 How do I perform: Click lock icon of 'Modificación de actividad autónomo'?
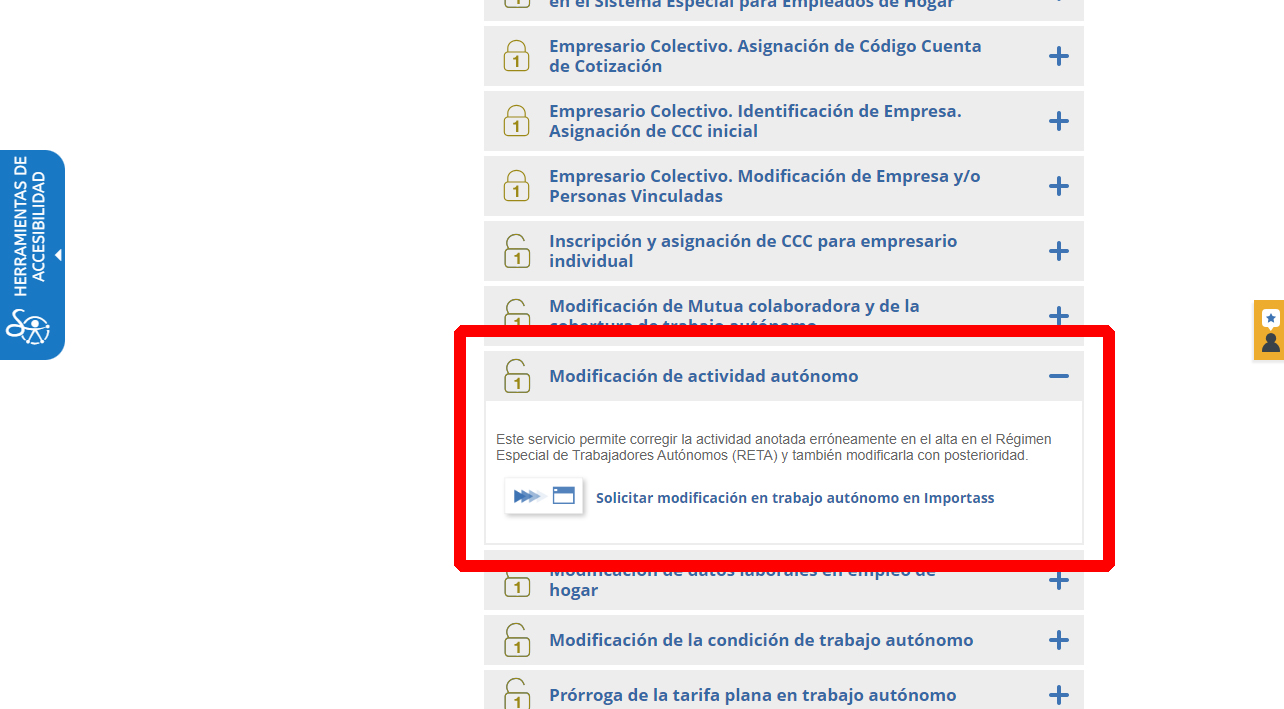click(x=516, y=376)
